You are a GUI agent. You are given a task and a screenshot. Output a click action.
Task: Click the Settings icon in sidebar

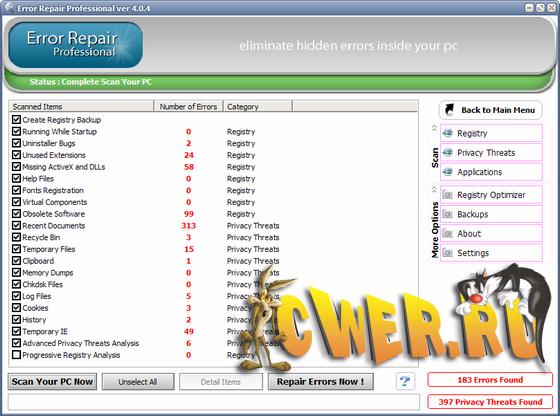(x=448, y=253)
